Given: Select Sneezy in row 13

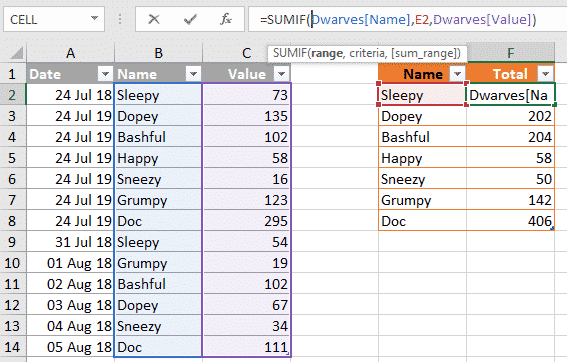Looking at the screenshot, I should 158,326.
